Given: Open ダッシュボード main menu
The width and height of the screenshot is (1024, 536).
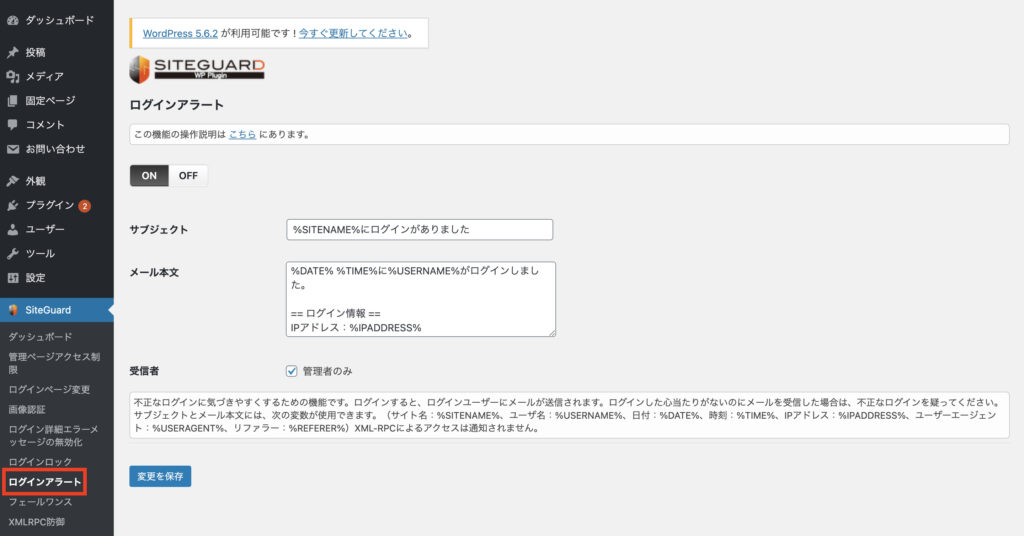Looking at the screenshot, I should click(57, 20).
